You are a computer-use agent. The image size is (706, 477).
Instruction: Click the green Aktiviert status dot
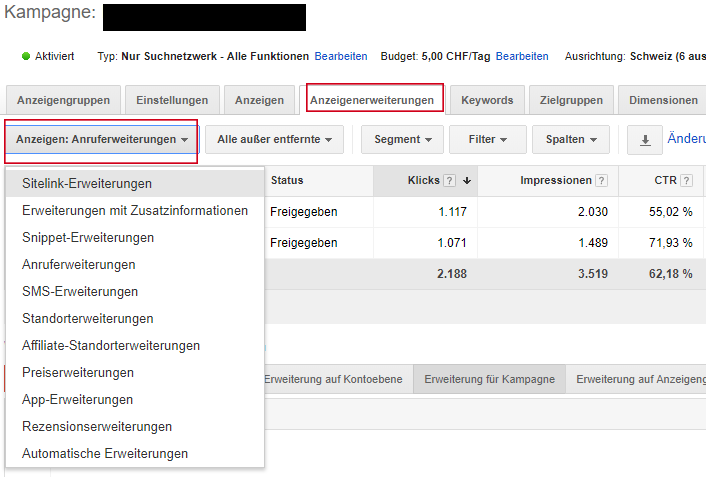coord(26,56)
